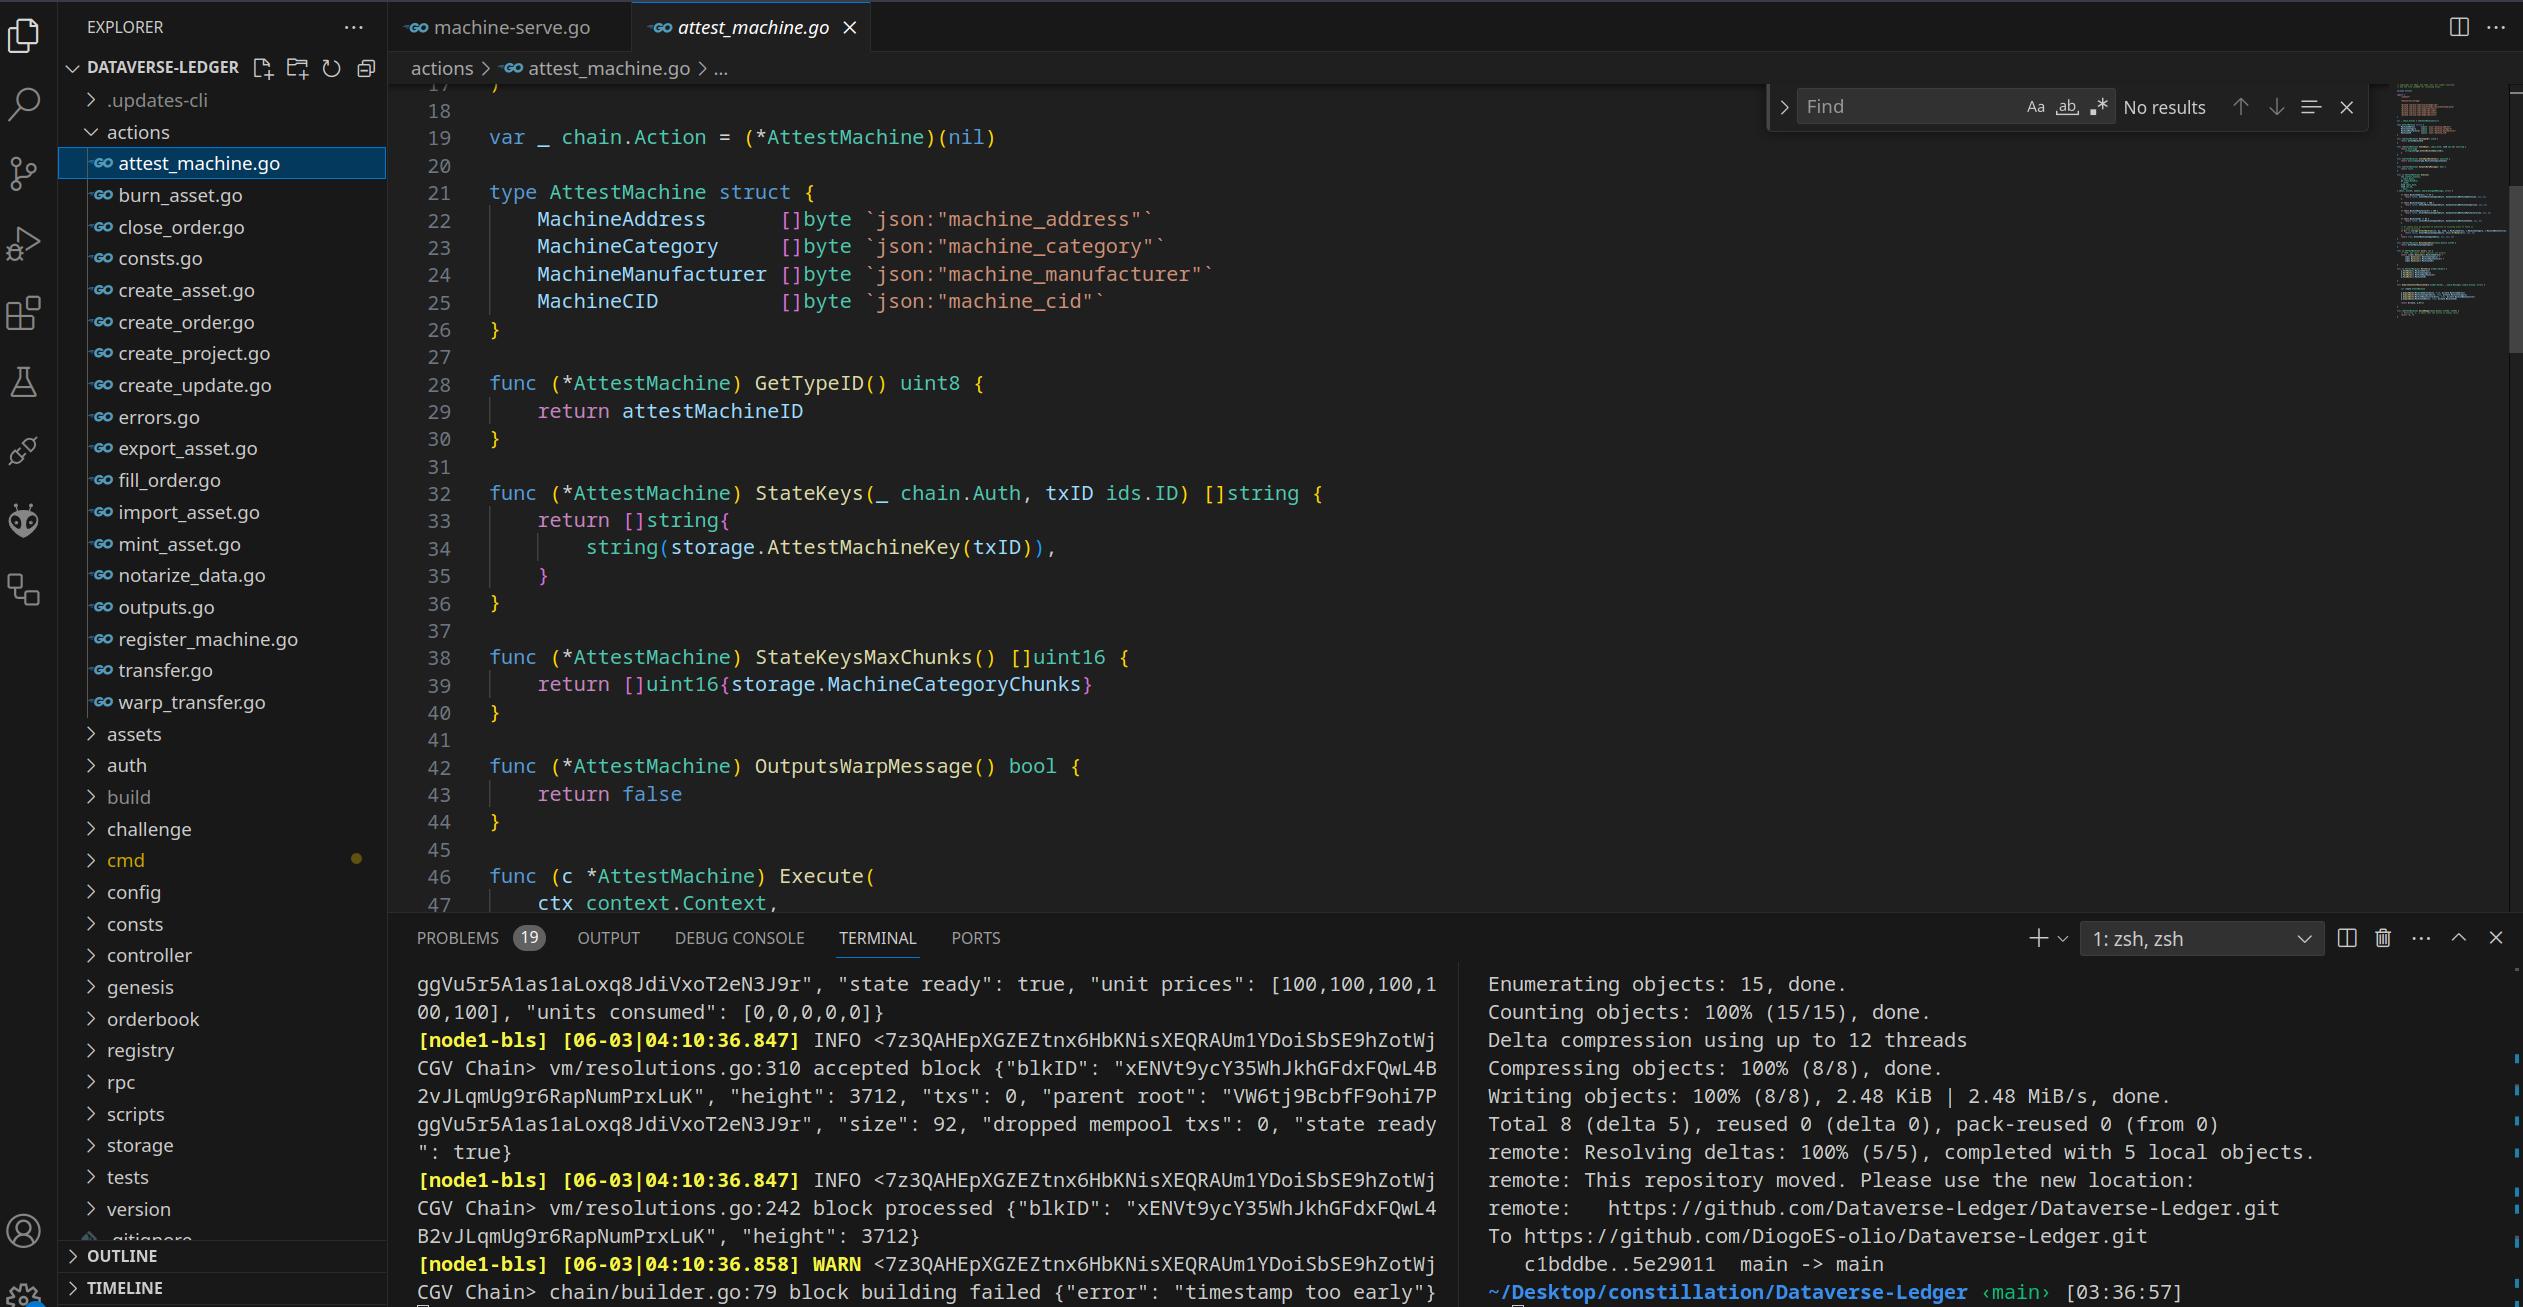Click the New File icon in Explorer
Image resolution: width=2523 pixels, height=1307 pixels.
click(263, 68)
